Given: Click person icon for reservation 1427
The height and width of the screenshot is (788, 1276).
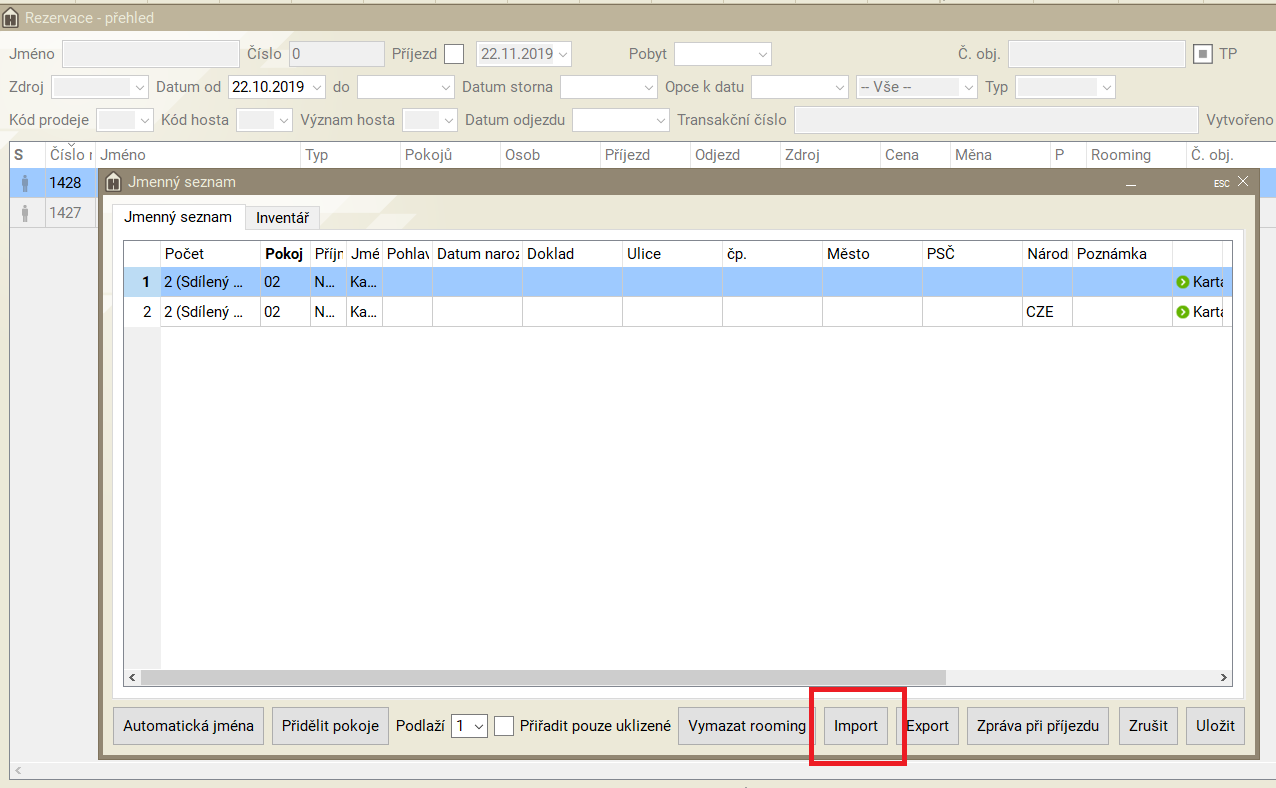Looking at the screenshot, I should click(x=26, y=213).
